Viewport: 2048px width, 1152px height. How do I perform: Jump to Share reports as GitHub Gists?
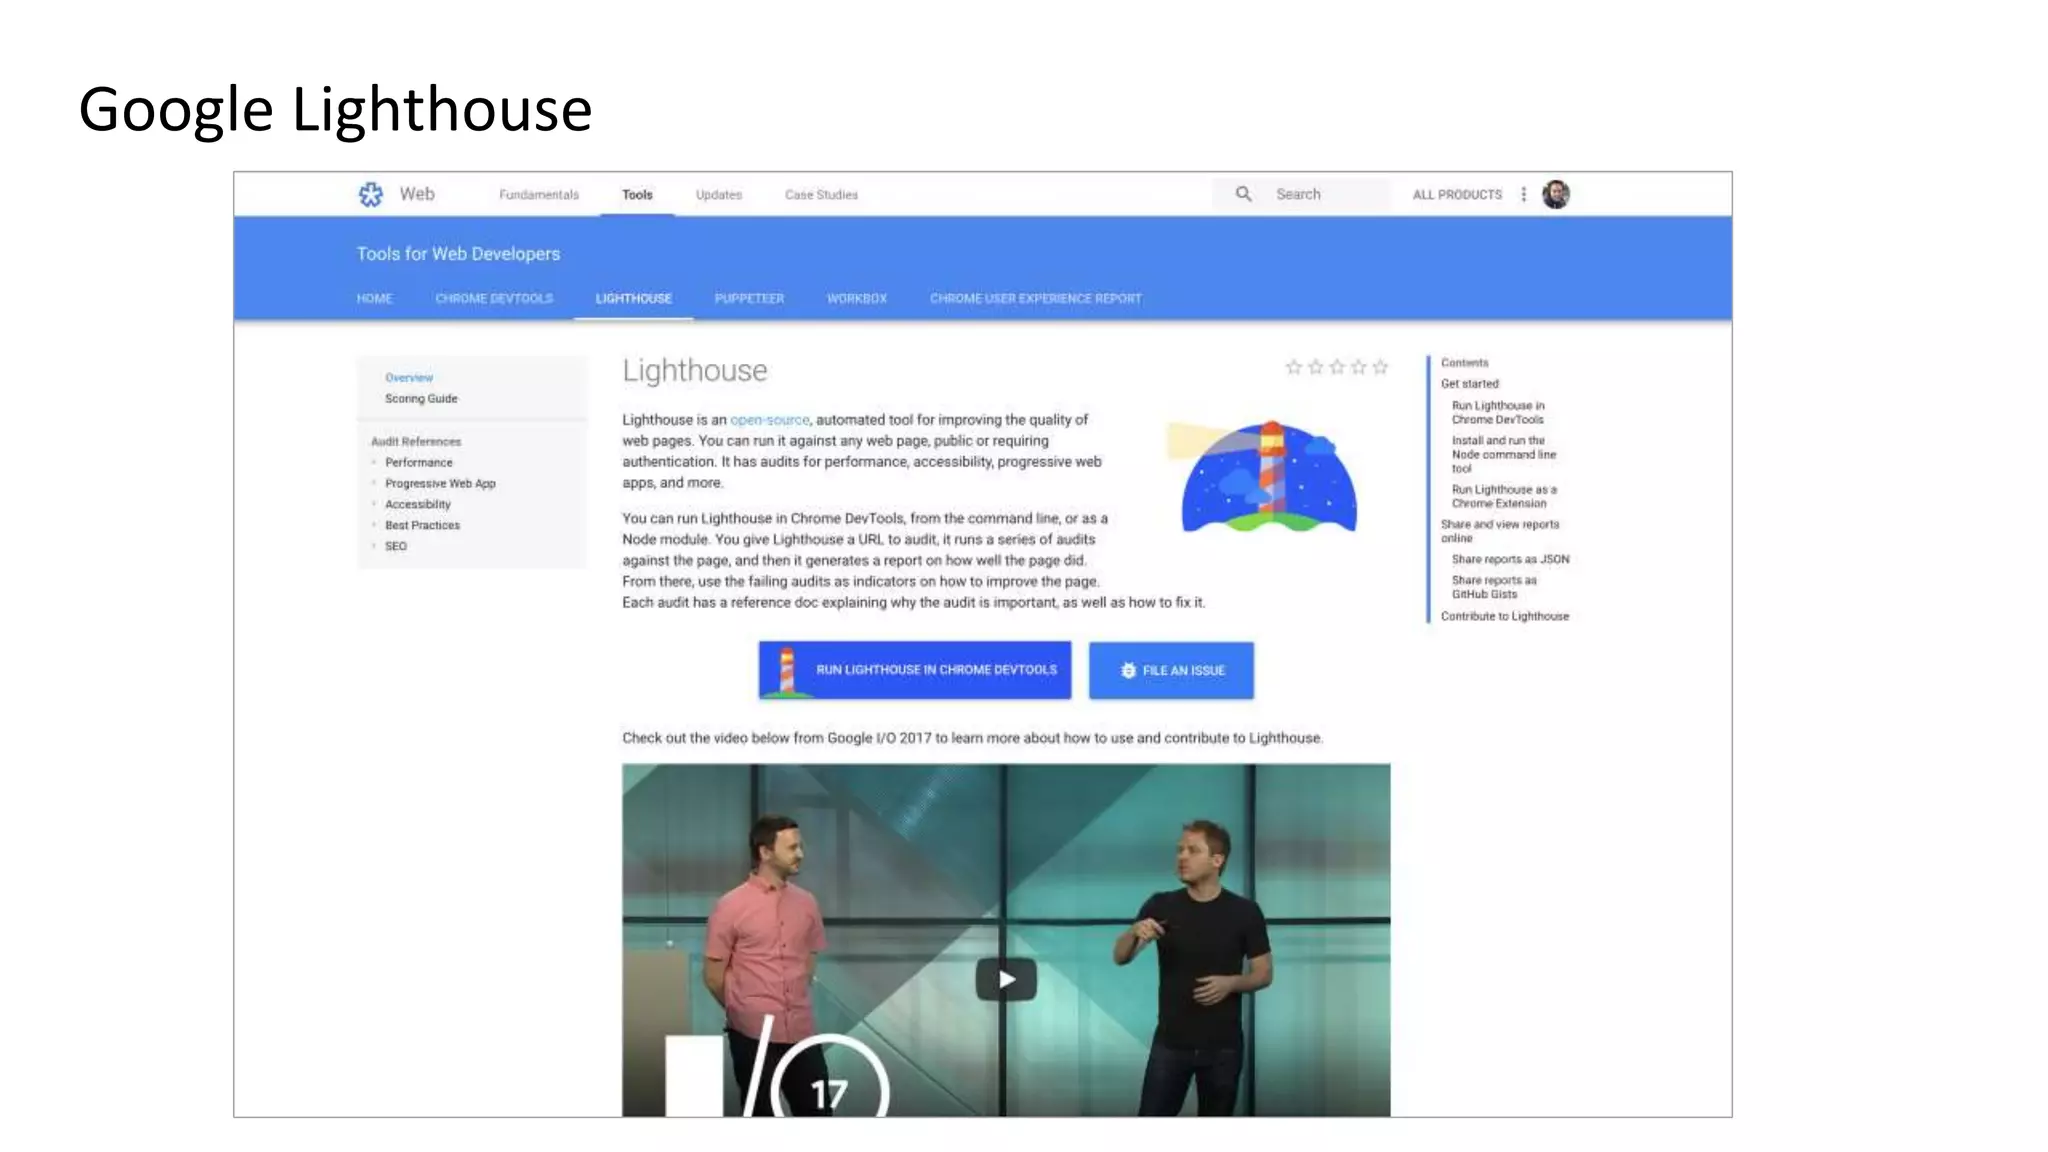pos(1494,588)
